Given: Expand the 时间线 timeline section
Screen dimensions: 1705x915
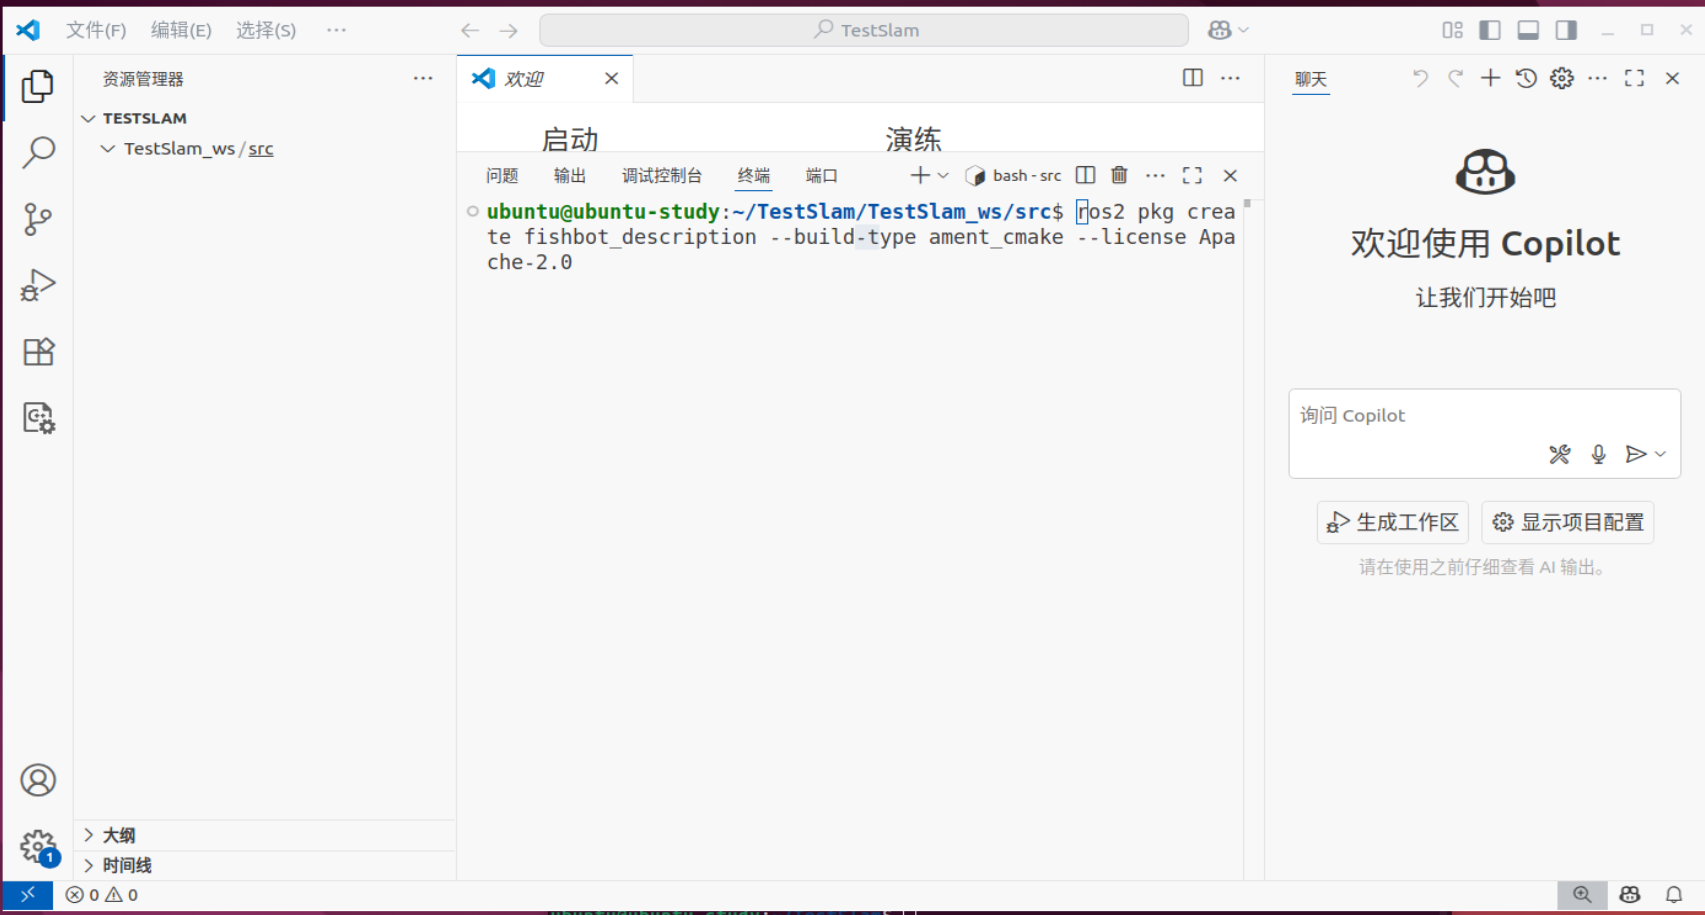Looking at the screenshot, I should [x=266, y=865].
